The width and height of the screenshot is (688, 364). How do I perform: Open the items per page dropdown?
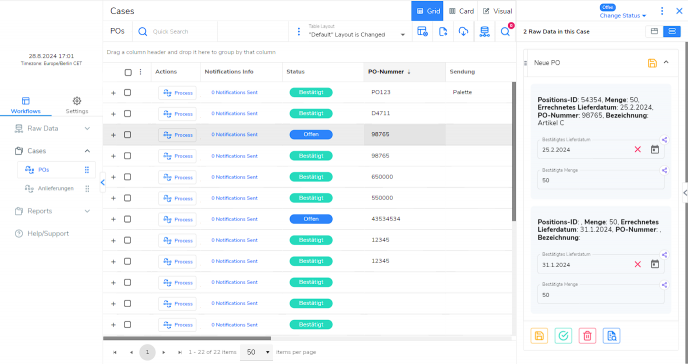pyautogui.click(x=256, y=352)
